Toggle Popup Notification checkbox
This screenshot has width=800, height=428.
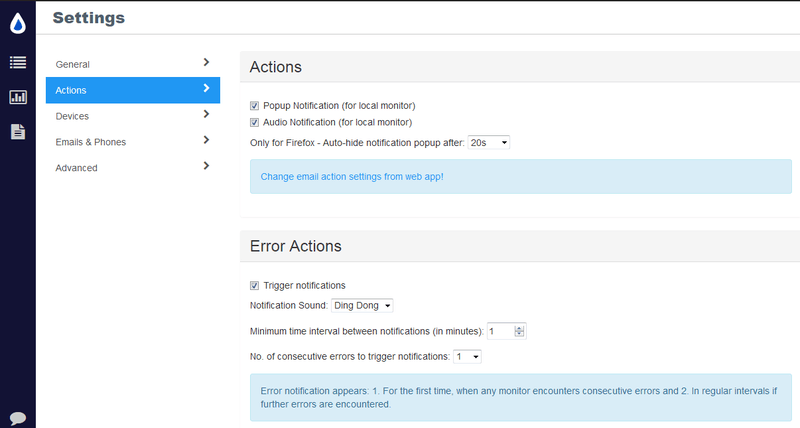click(254, 105)
